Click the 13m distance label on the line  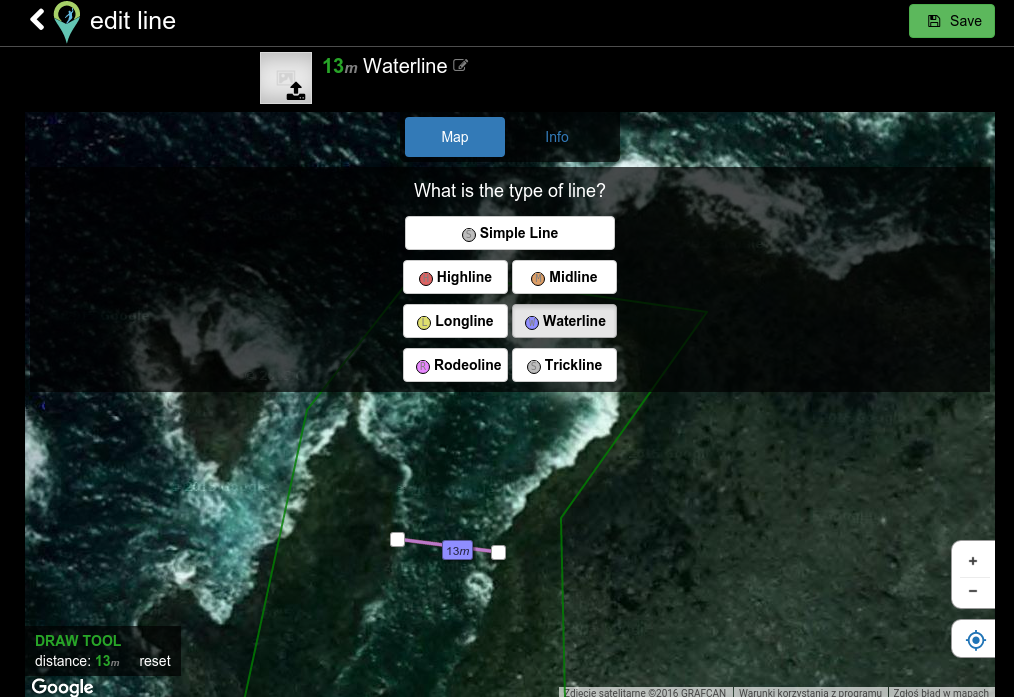458,550
